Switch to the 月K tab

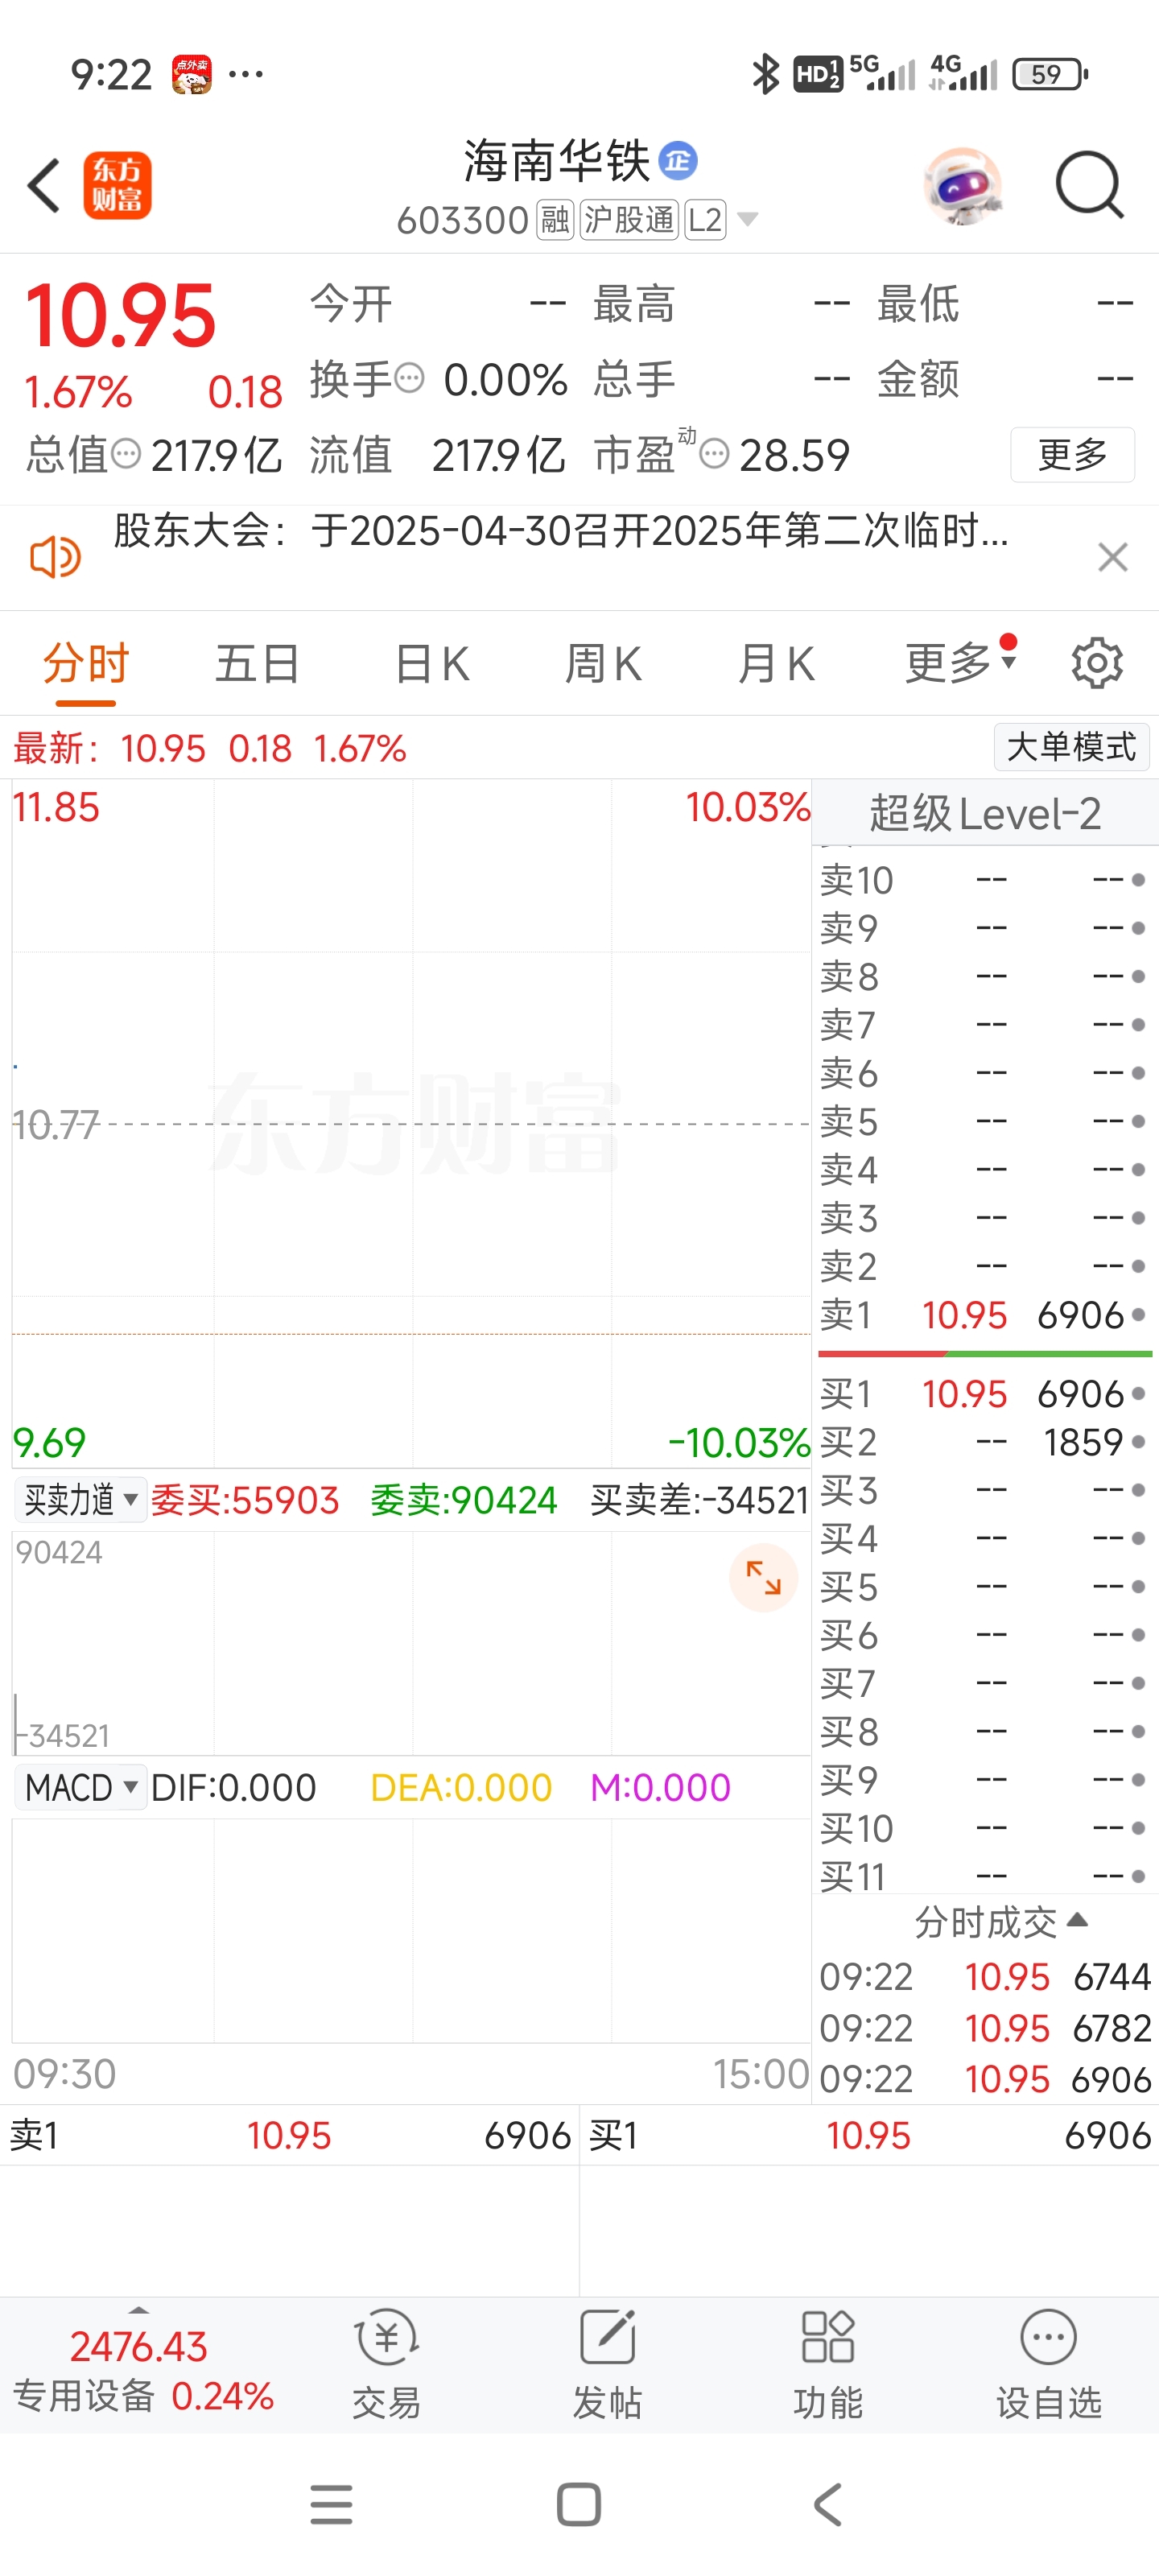click(x=776, y=664)
